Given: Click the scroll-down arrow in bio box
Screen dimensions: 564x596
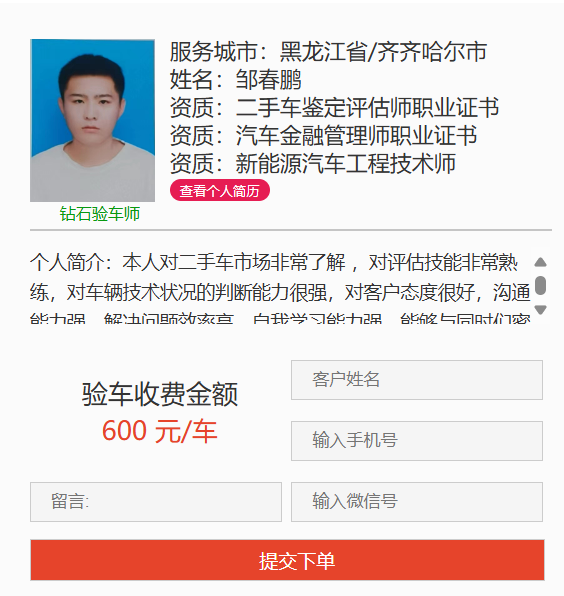Looking at the screenshot, I should click(x=540, y=309).
